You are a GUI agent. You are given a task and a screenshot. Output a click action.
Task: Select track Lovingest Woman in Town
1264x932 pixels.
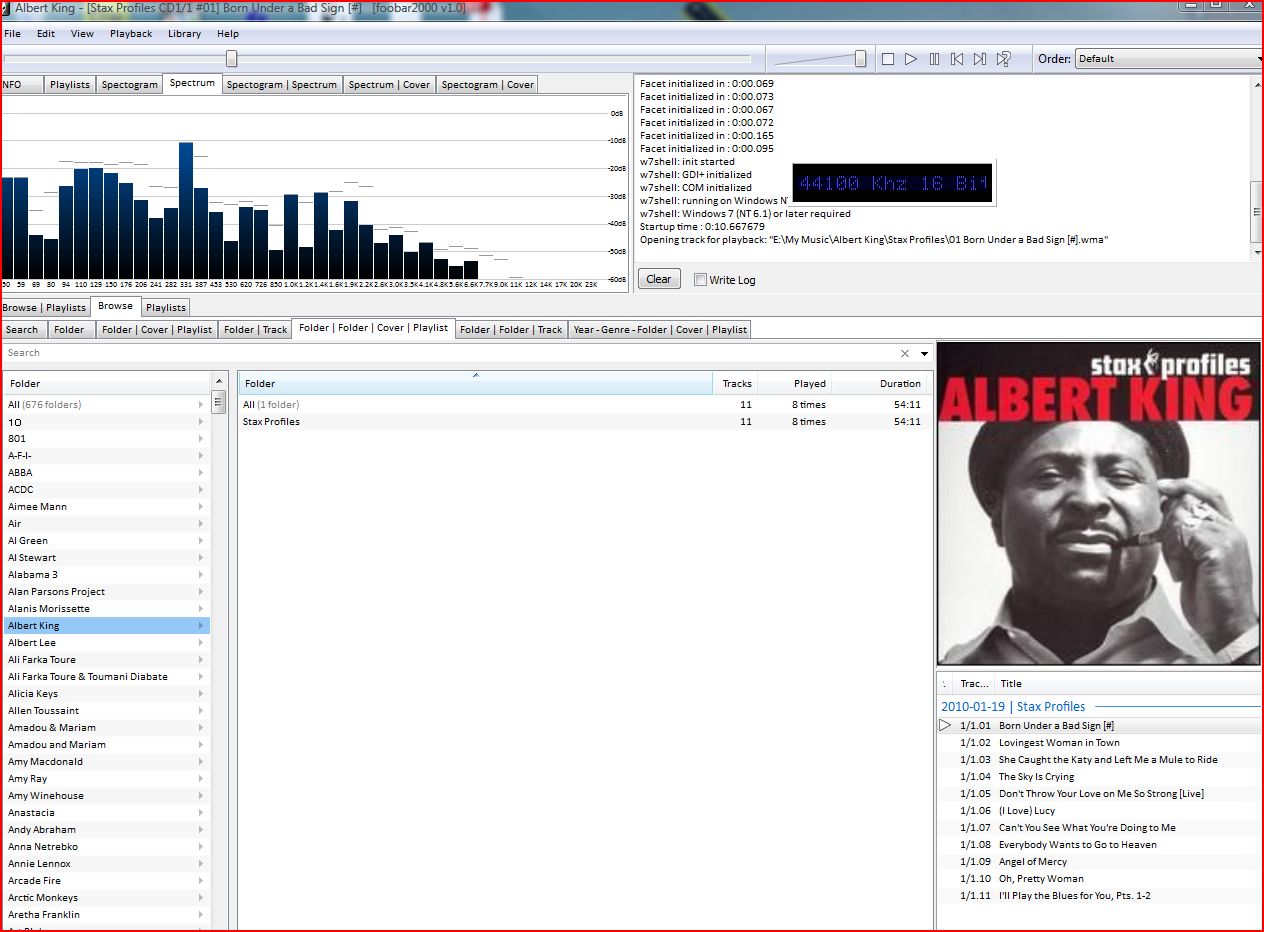click(x=1099, y=743)
